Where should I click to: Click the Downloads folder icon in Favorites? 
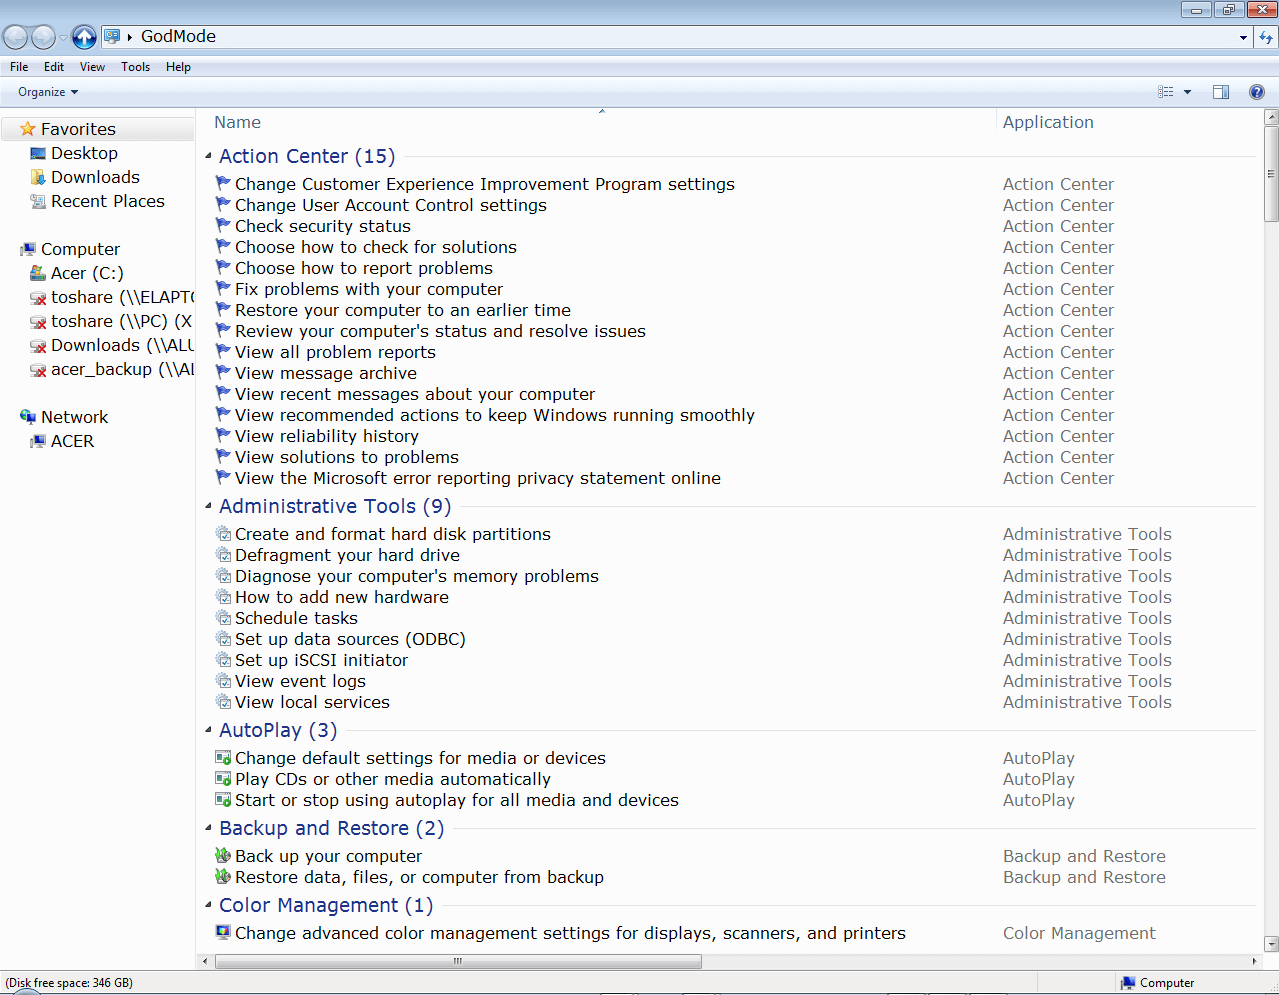38,177
